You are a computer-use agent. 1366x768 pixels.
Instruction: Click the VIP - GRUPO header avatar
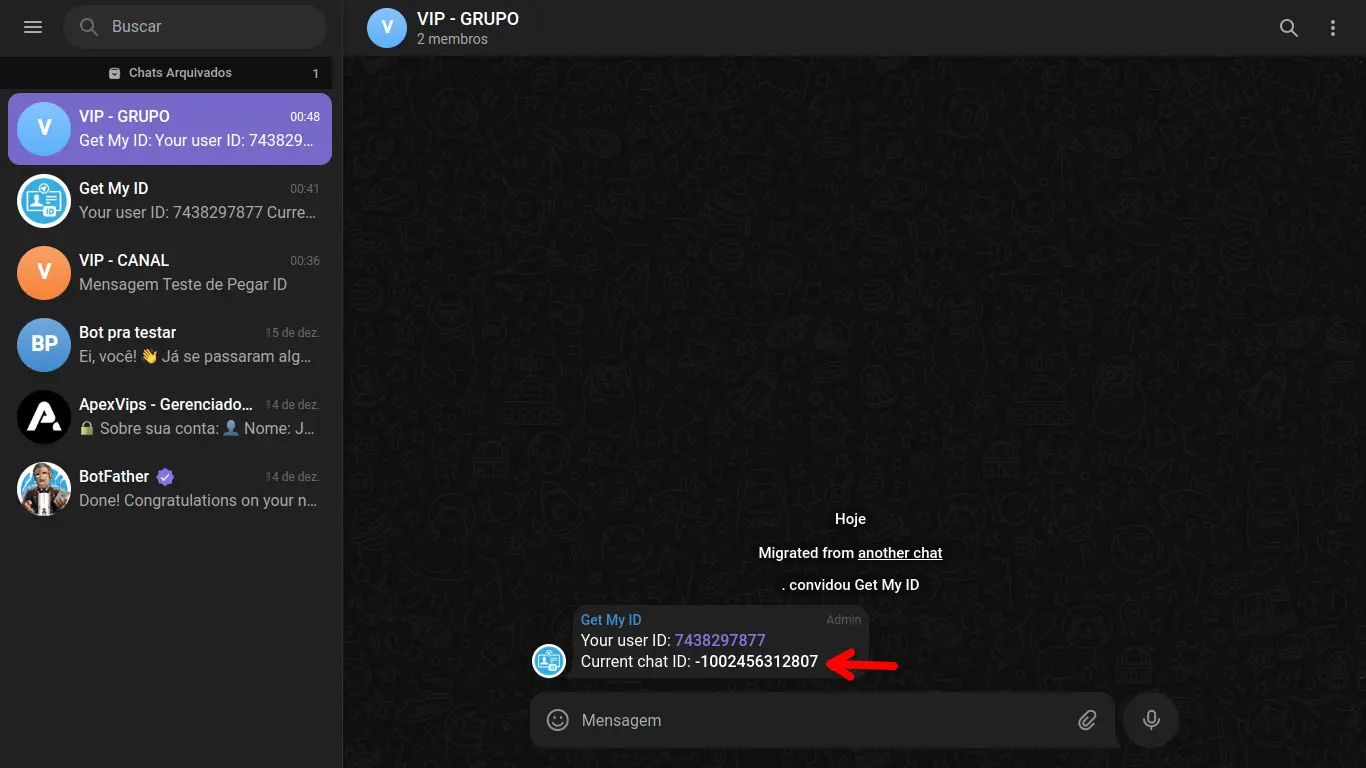pos(387,28)
